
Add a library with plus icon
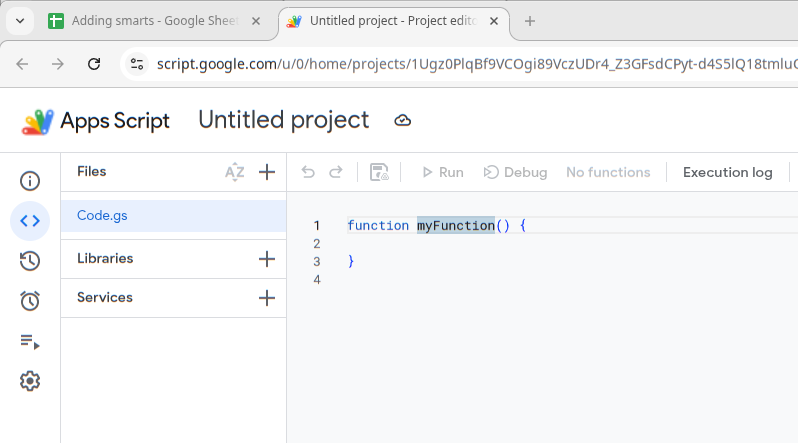tap(267, 259)
